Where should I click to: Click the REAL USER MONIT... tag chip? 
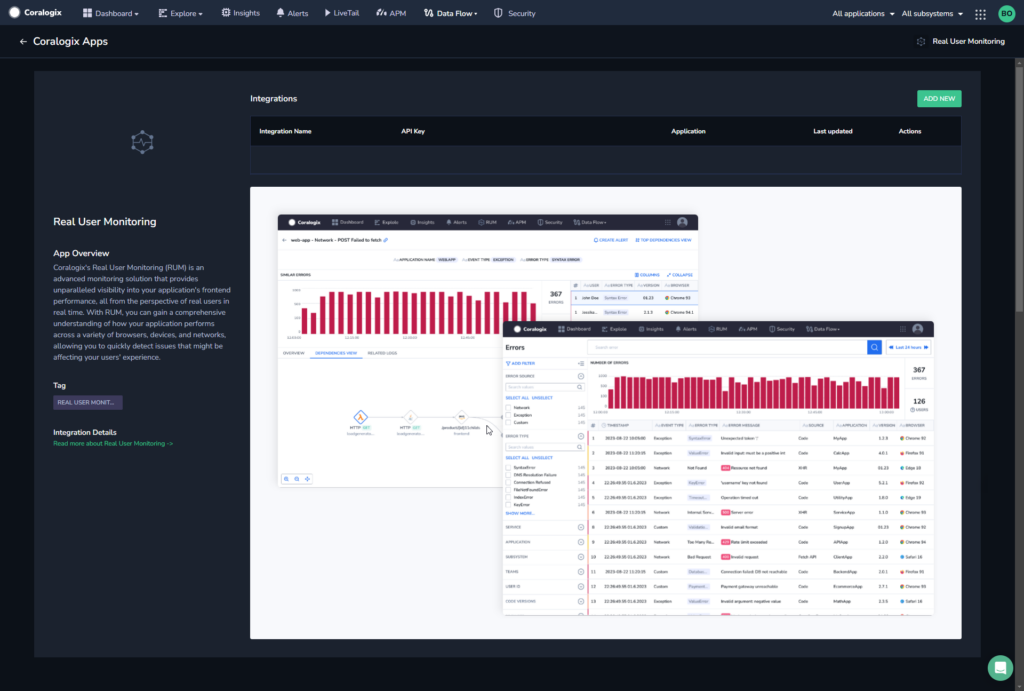[x=88, y=402]
